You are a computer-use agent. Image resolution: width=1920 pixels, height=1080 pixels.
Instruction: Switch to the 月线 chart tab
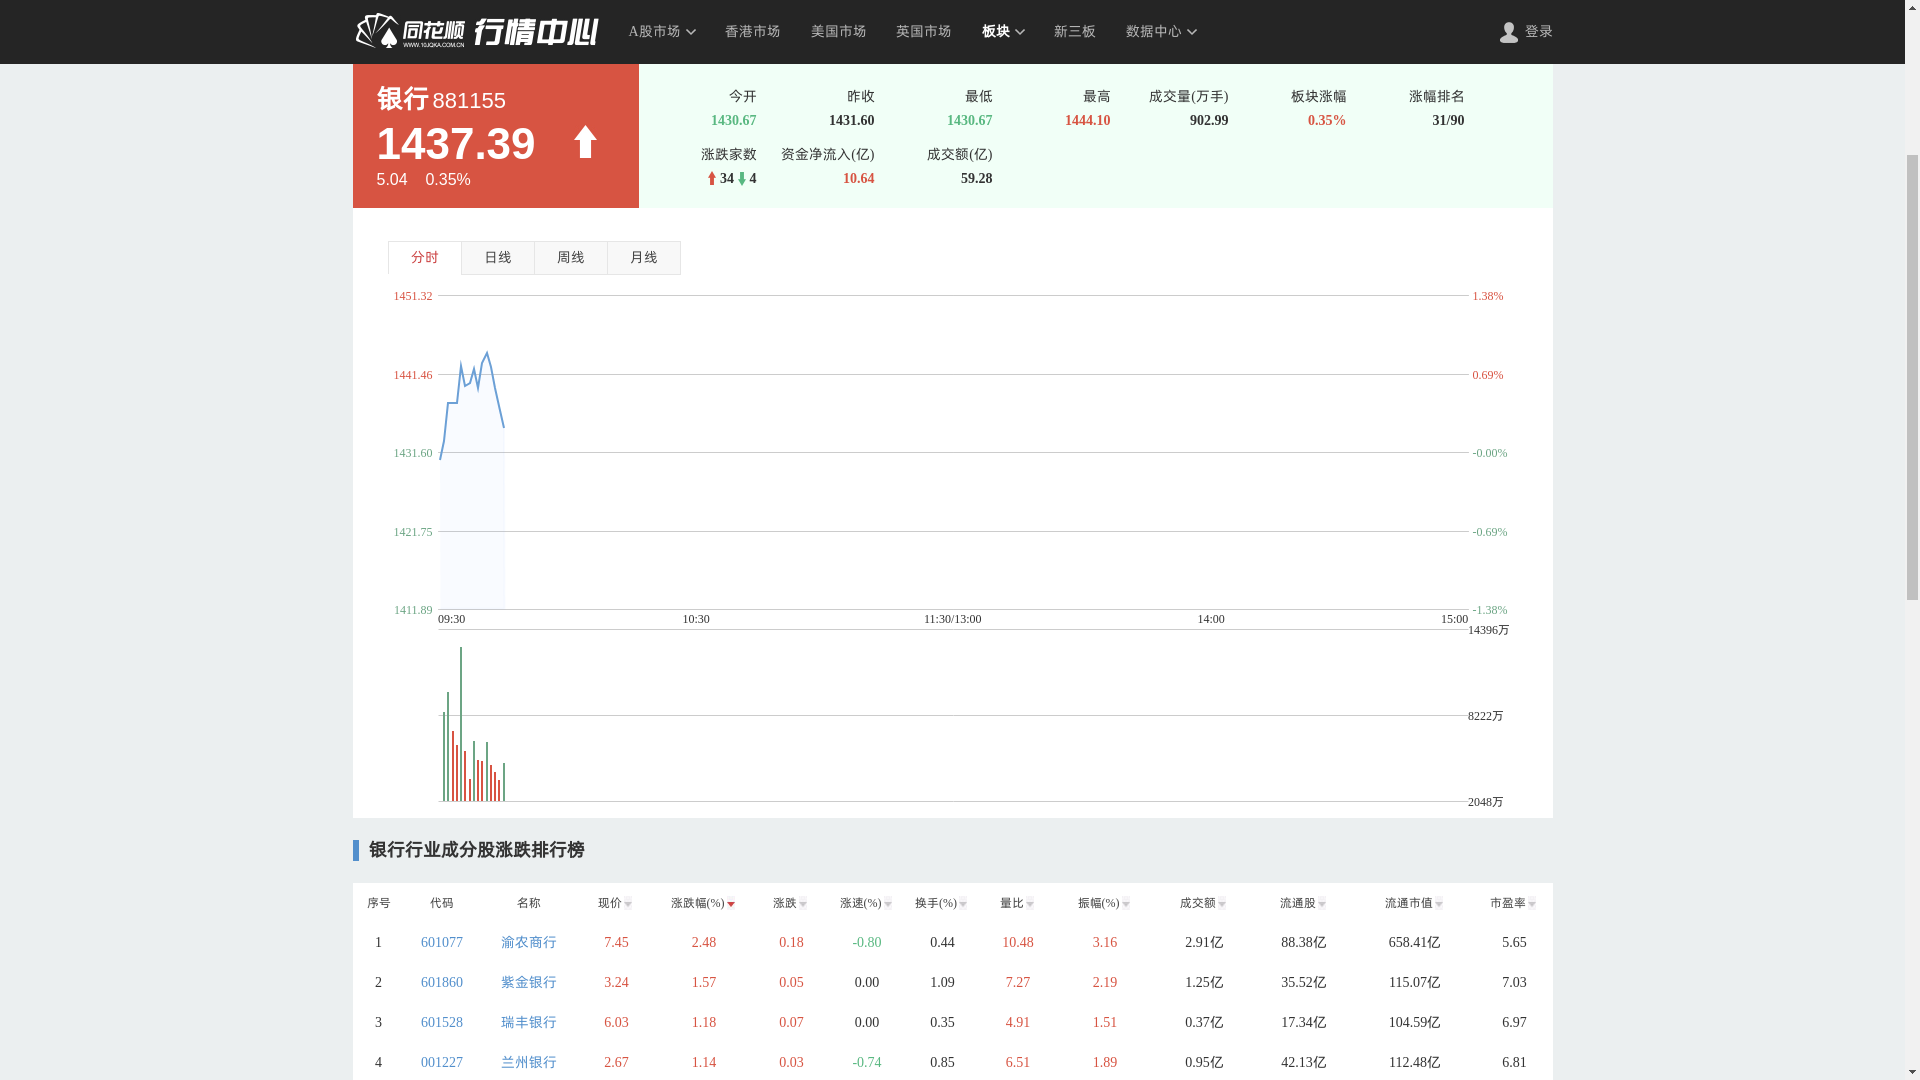[643, 257]
